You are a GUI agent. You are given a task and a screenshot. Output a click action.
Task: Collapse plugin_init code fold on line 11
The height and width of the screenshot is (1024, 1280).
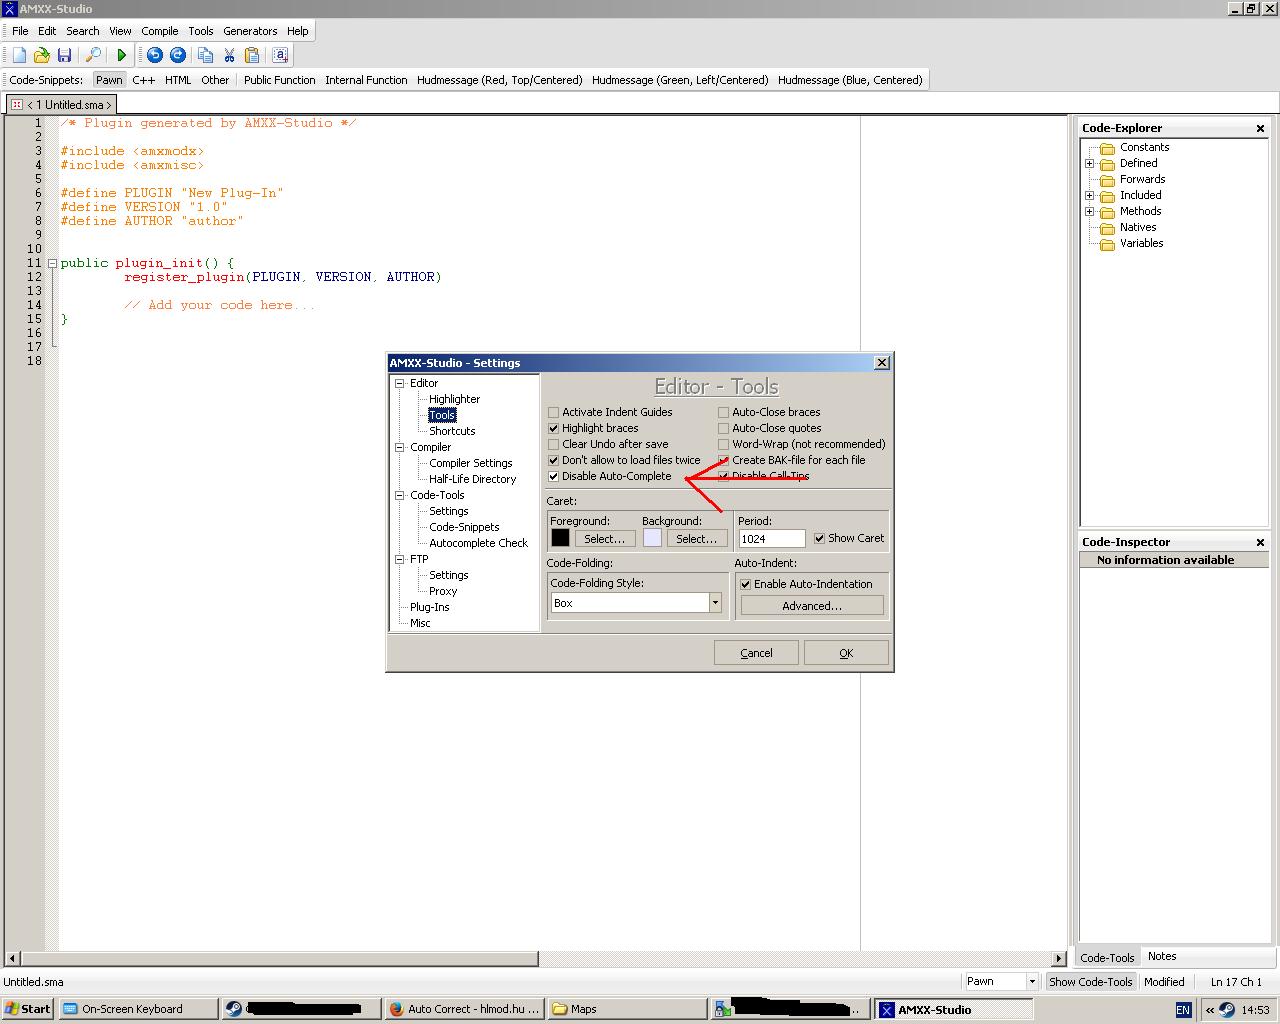click(52, 263)
